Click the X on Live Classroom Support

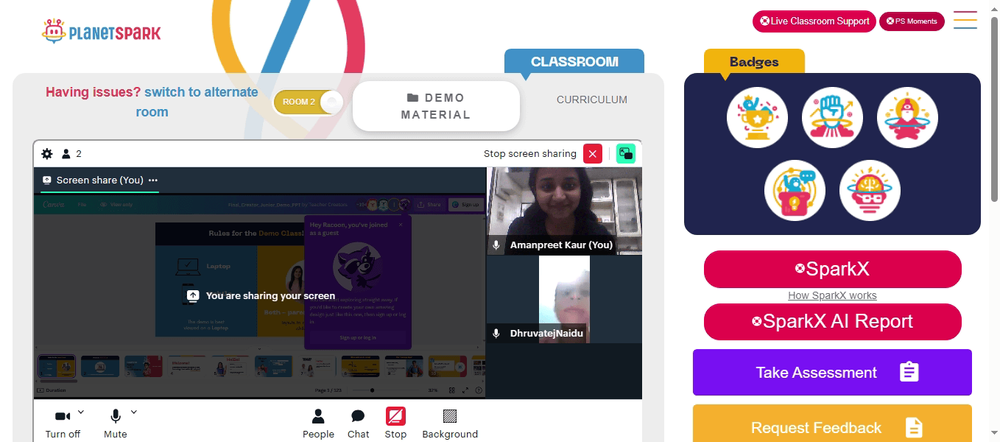(x=764, y=21)
